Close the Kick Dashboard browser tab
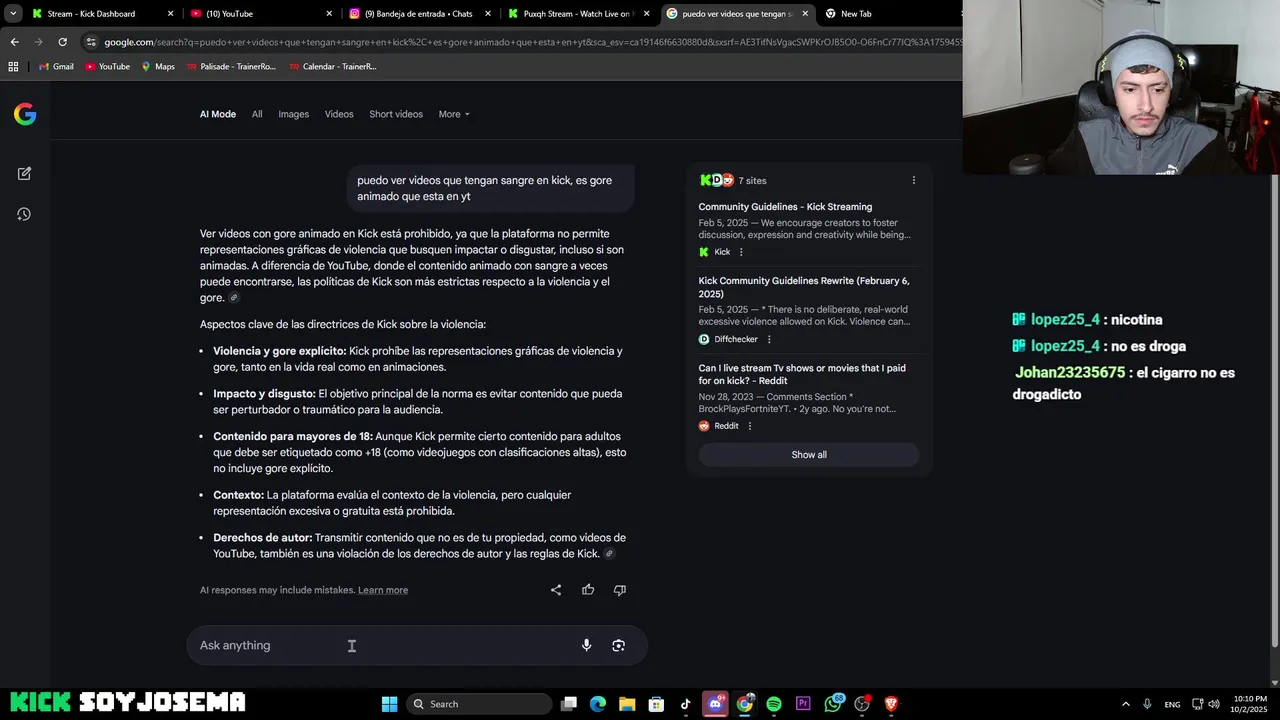 pos(171,14)
